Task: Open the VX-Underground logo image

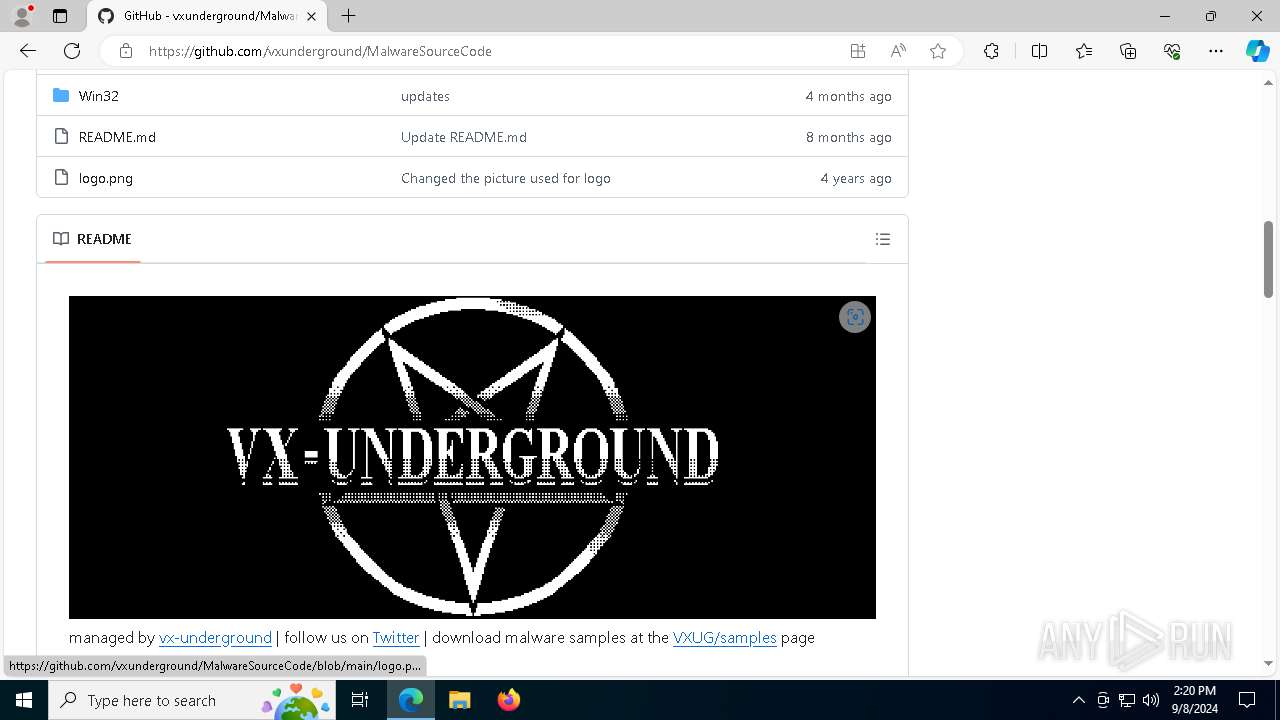Action: [472, 457]
